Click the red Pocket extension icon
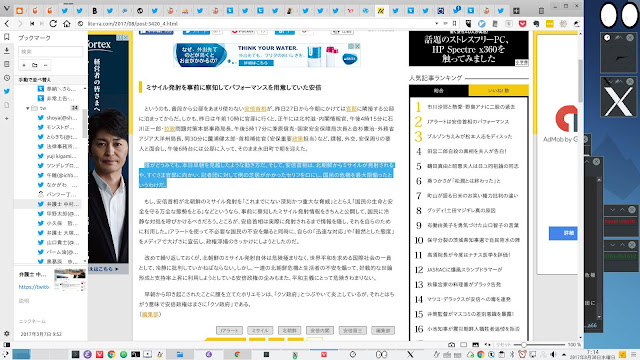640x360 pixels. point(522,24)
